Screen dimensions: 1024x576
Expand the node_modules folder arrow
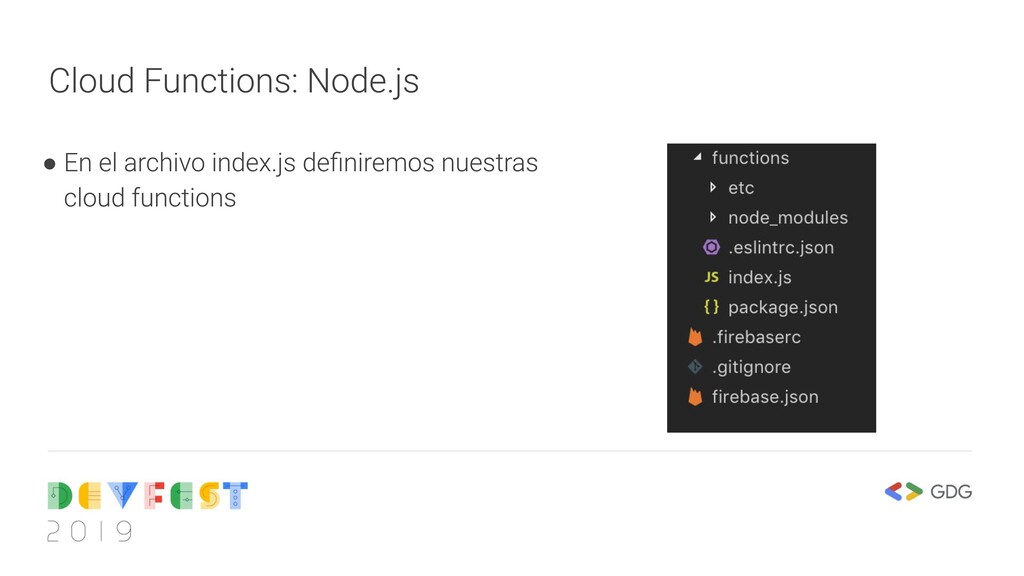(x=712, y=217)
